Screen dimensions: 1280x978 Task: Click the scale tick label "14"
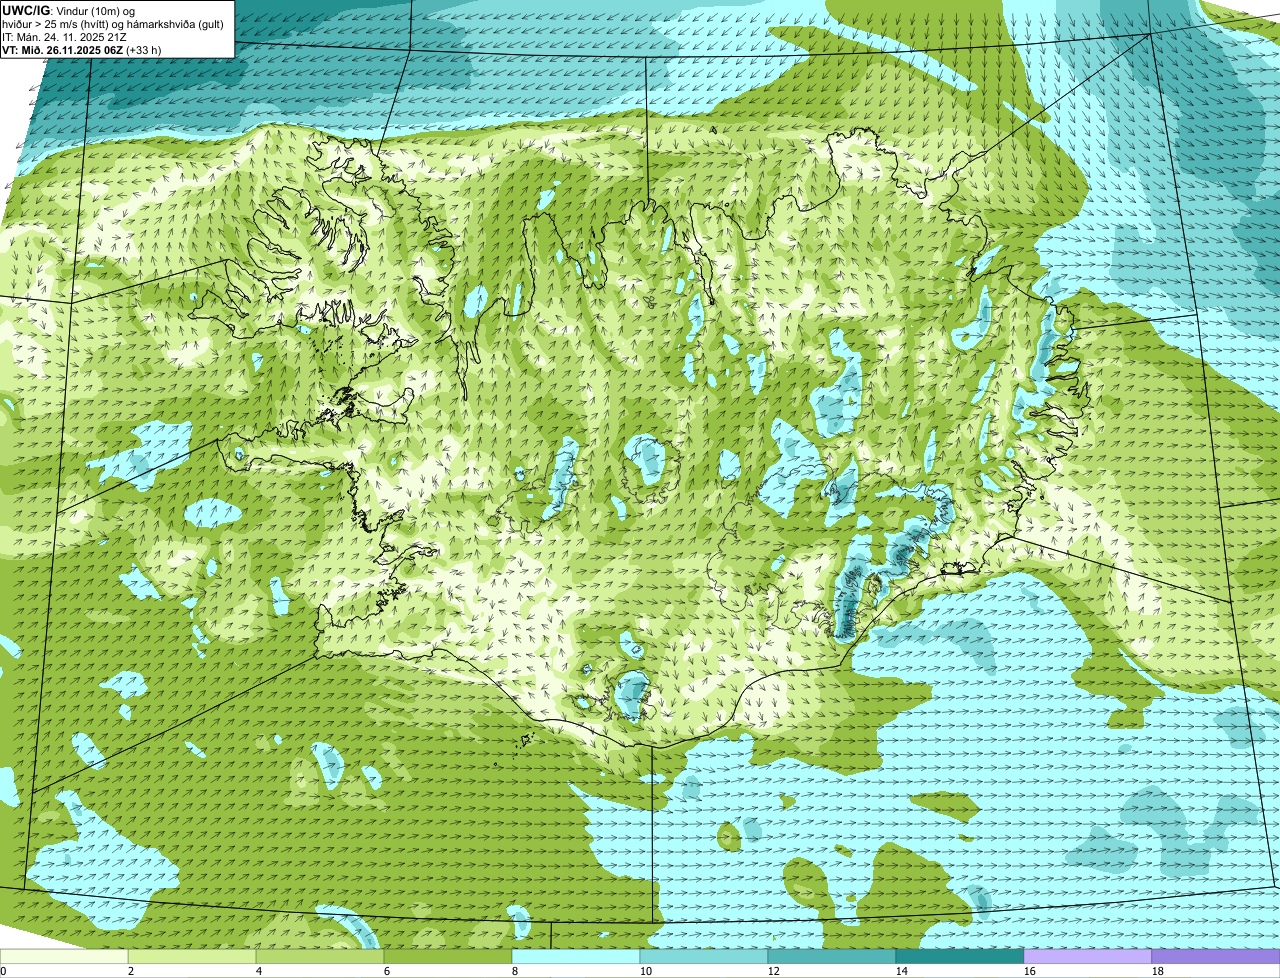(902, 971)
